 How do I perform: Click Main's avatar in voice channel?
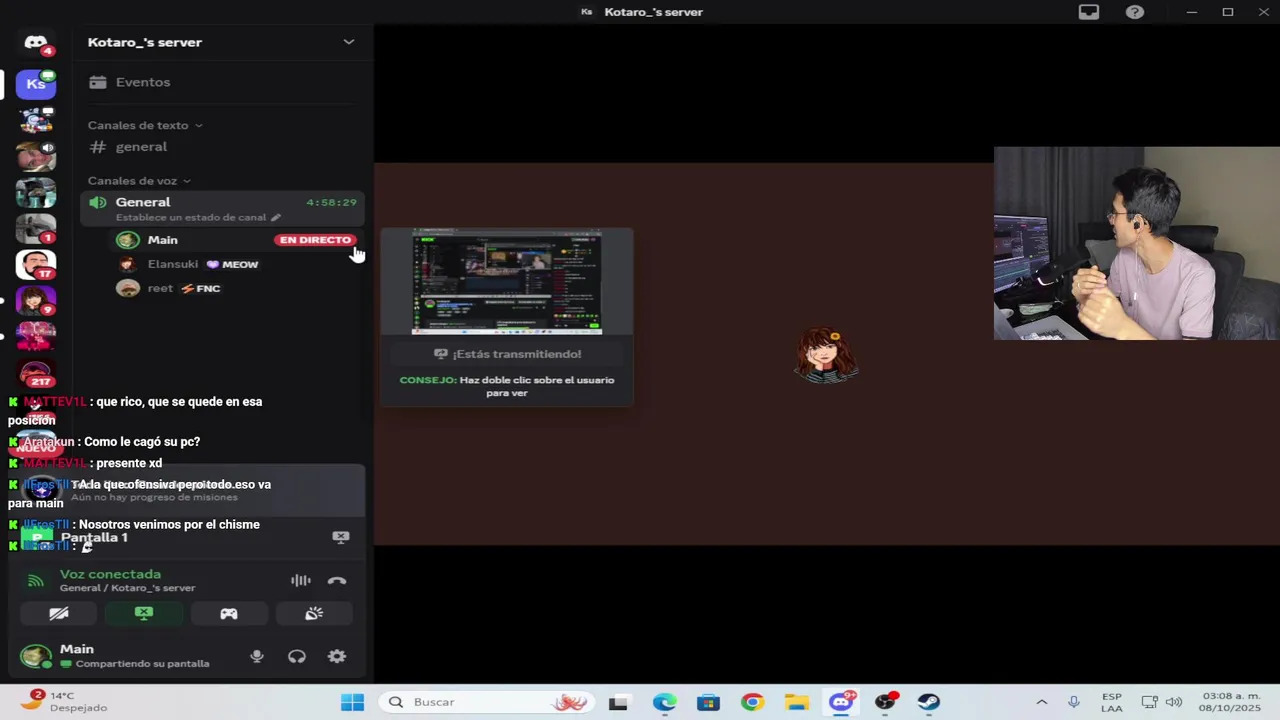click(x=127, y=240)
